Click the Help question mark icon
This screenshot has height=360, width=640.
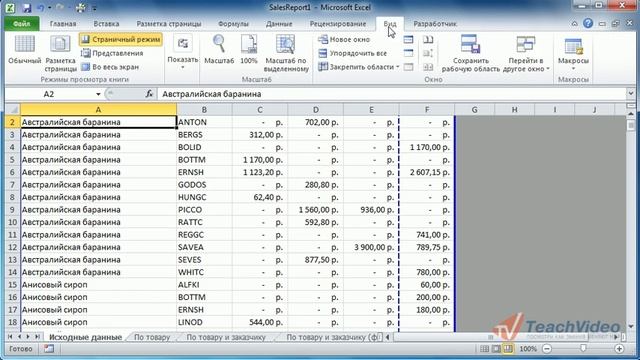[x=588, y=23]
